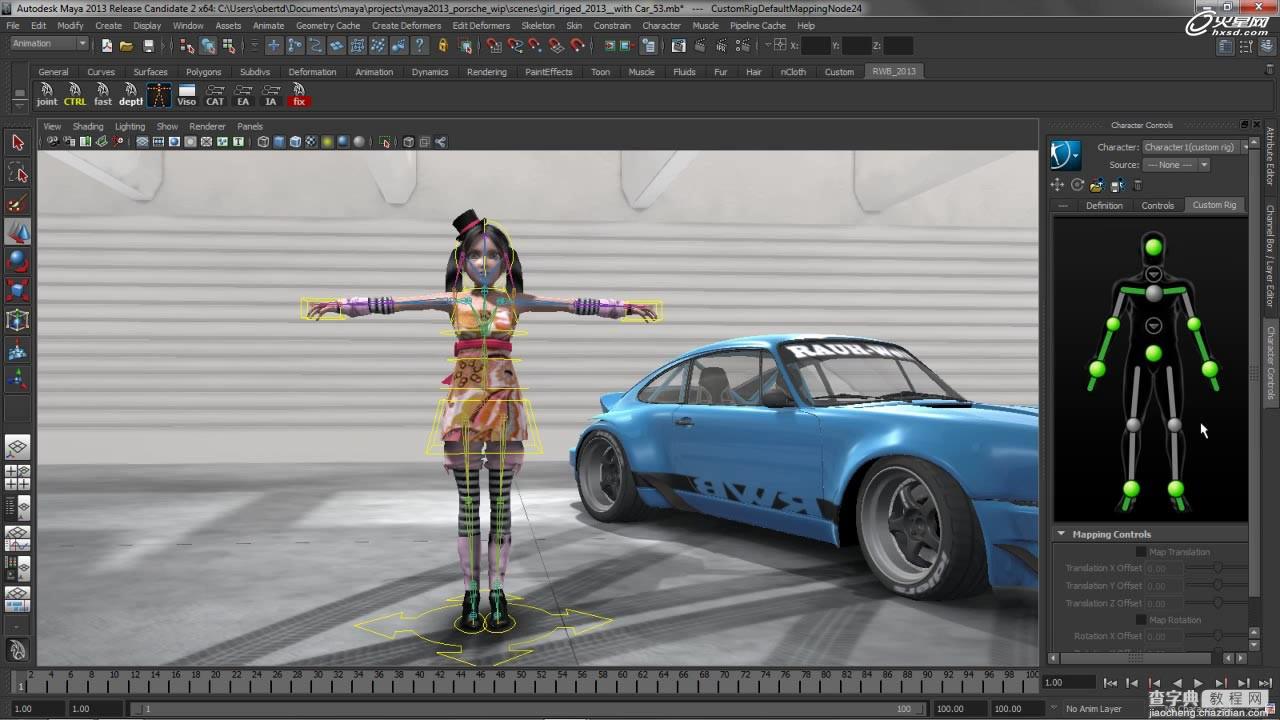Click the CAT shelf button
This screenshot has width=1280, height=720.
pyautogui.click(x=215, y=95)
